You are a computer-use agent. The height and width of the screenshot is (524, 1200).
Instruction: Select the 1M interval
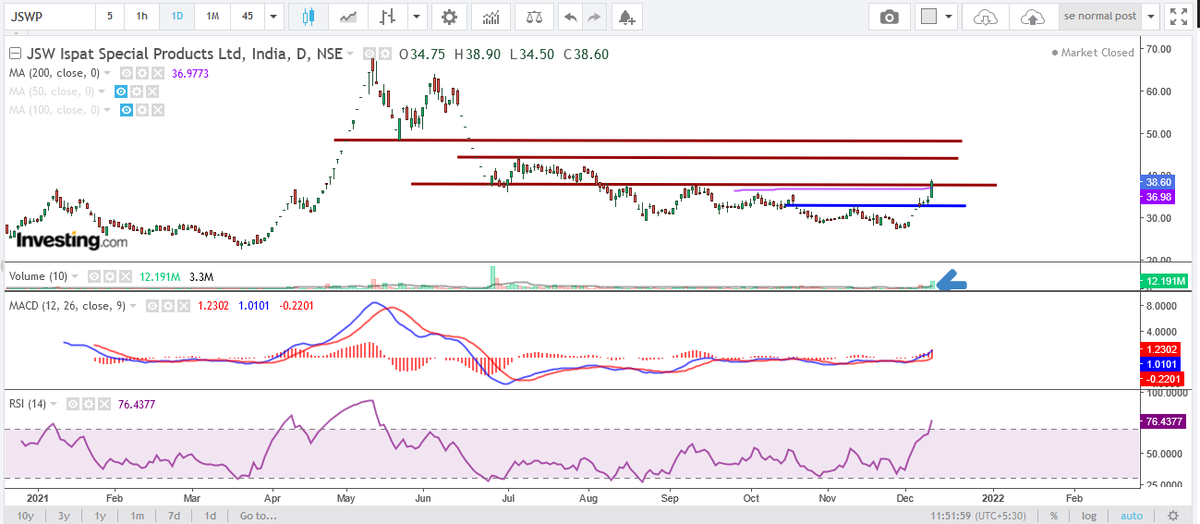211,17
